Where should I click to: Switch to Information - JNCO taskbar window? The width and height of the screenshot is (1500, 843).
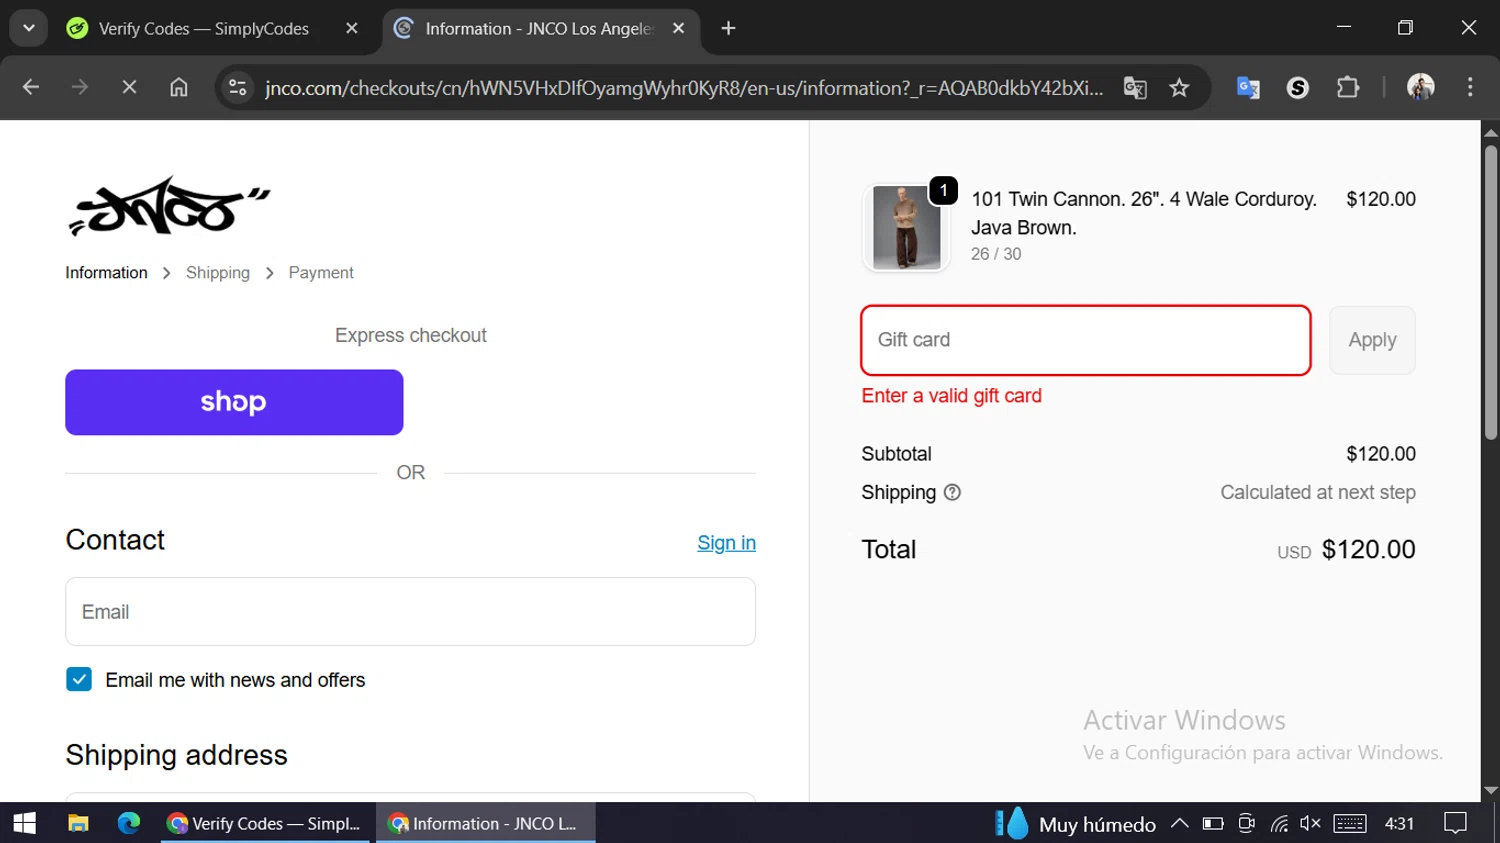[485, 823]
